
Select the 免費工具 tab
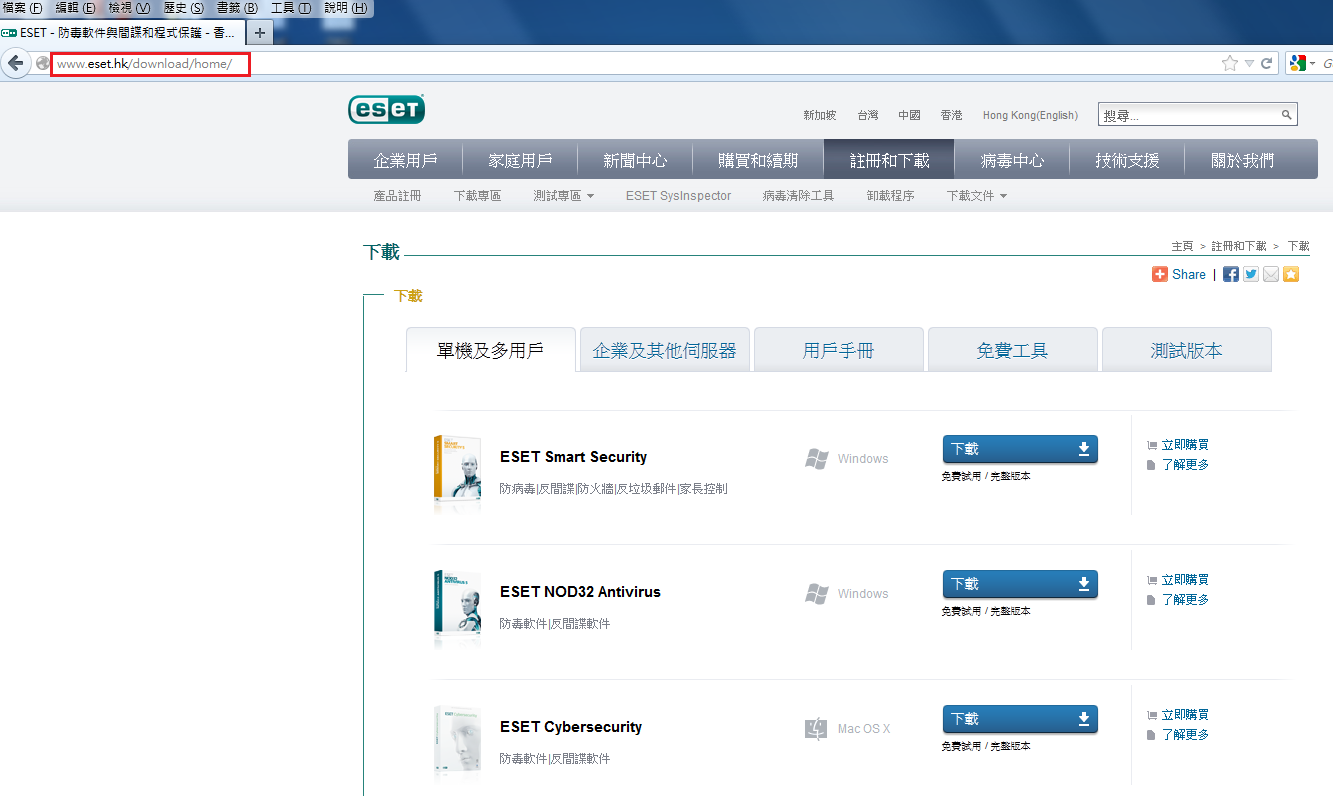pyautogui.click(x=1012, y=350)
